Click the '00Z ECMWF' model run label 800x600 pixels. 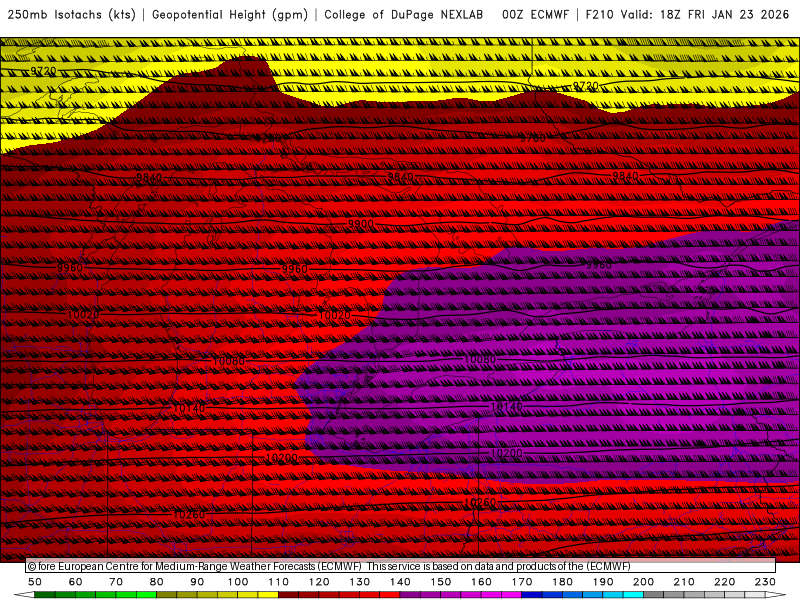pyautogui.click(x=535, y=15)
